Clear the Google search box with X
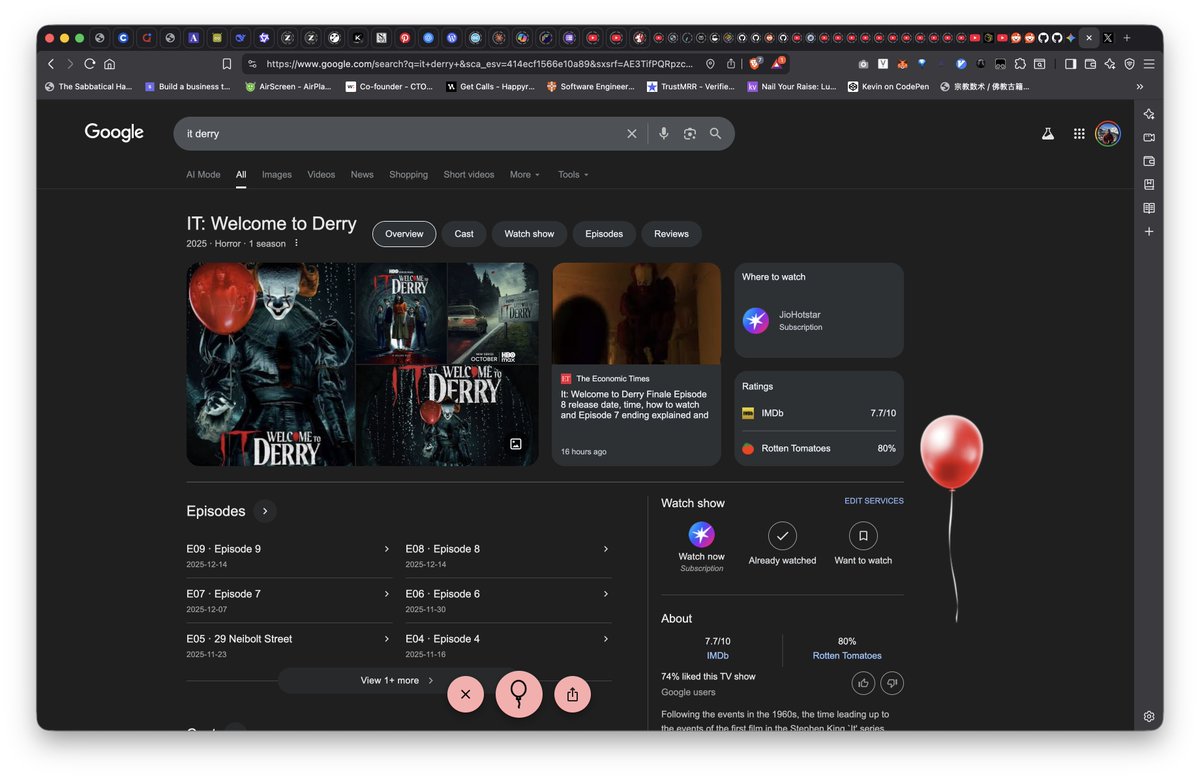 point(631,134)
